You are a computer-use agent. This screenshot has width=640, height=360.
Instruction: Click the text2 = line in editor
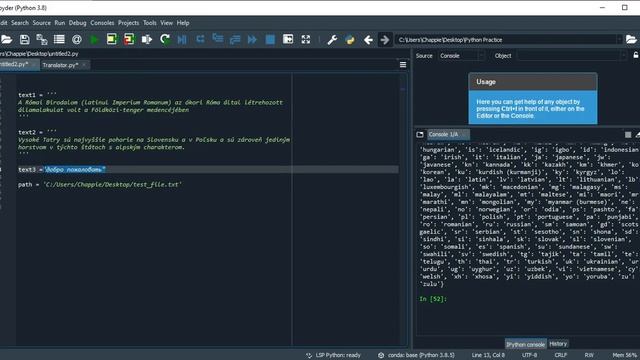tap(37, 132)
